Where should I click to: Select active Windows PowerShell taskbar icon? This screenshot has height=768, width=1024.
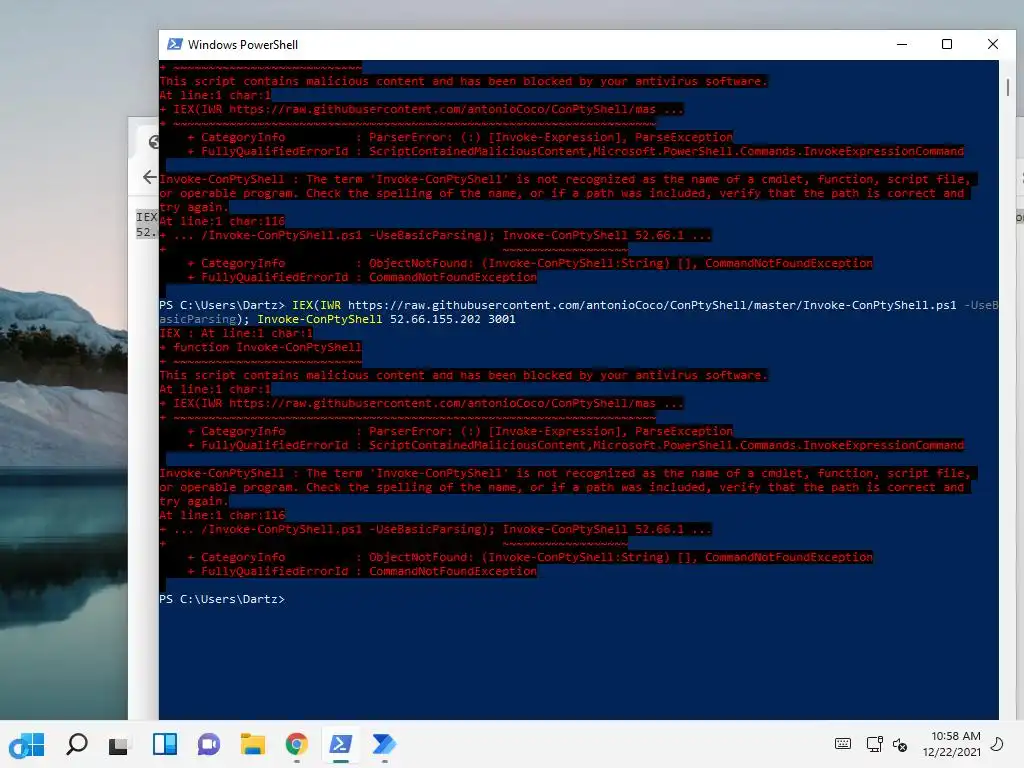tap(340, 744)
